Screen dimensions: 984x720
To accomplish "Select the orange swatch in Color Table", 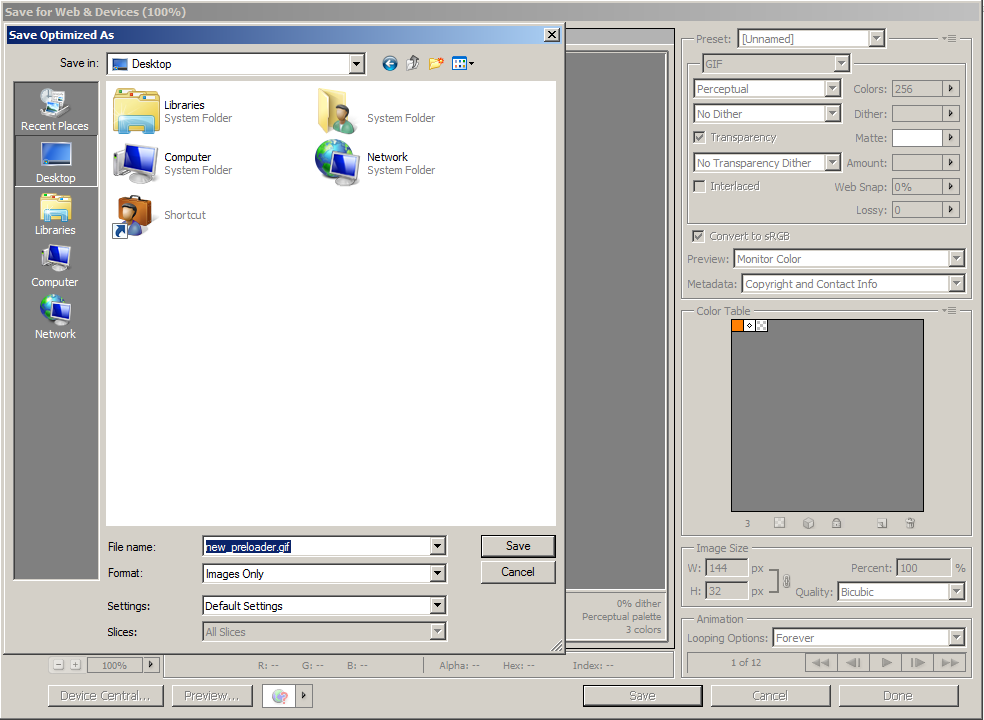I will click(x=737, y=326).
